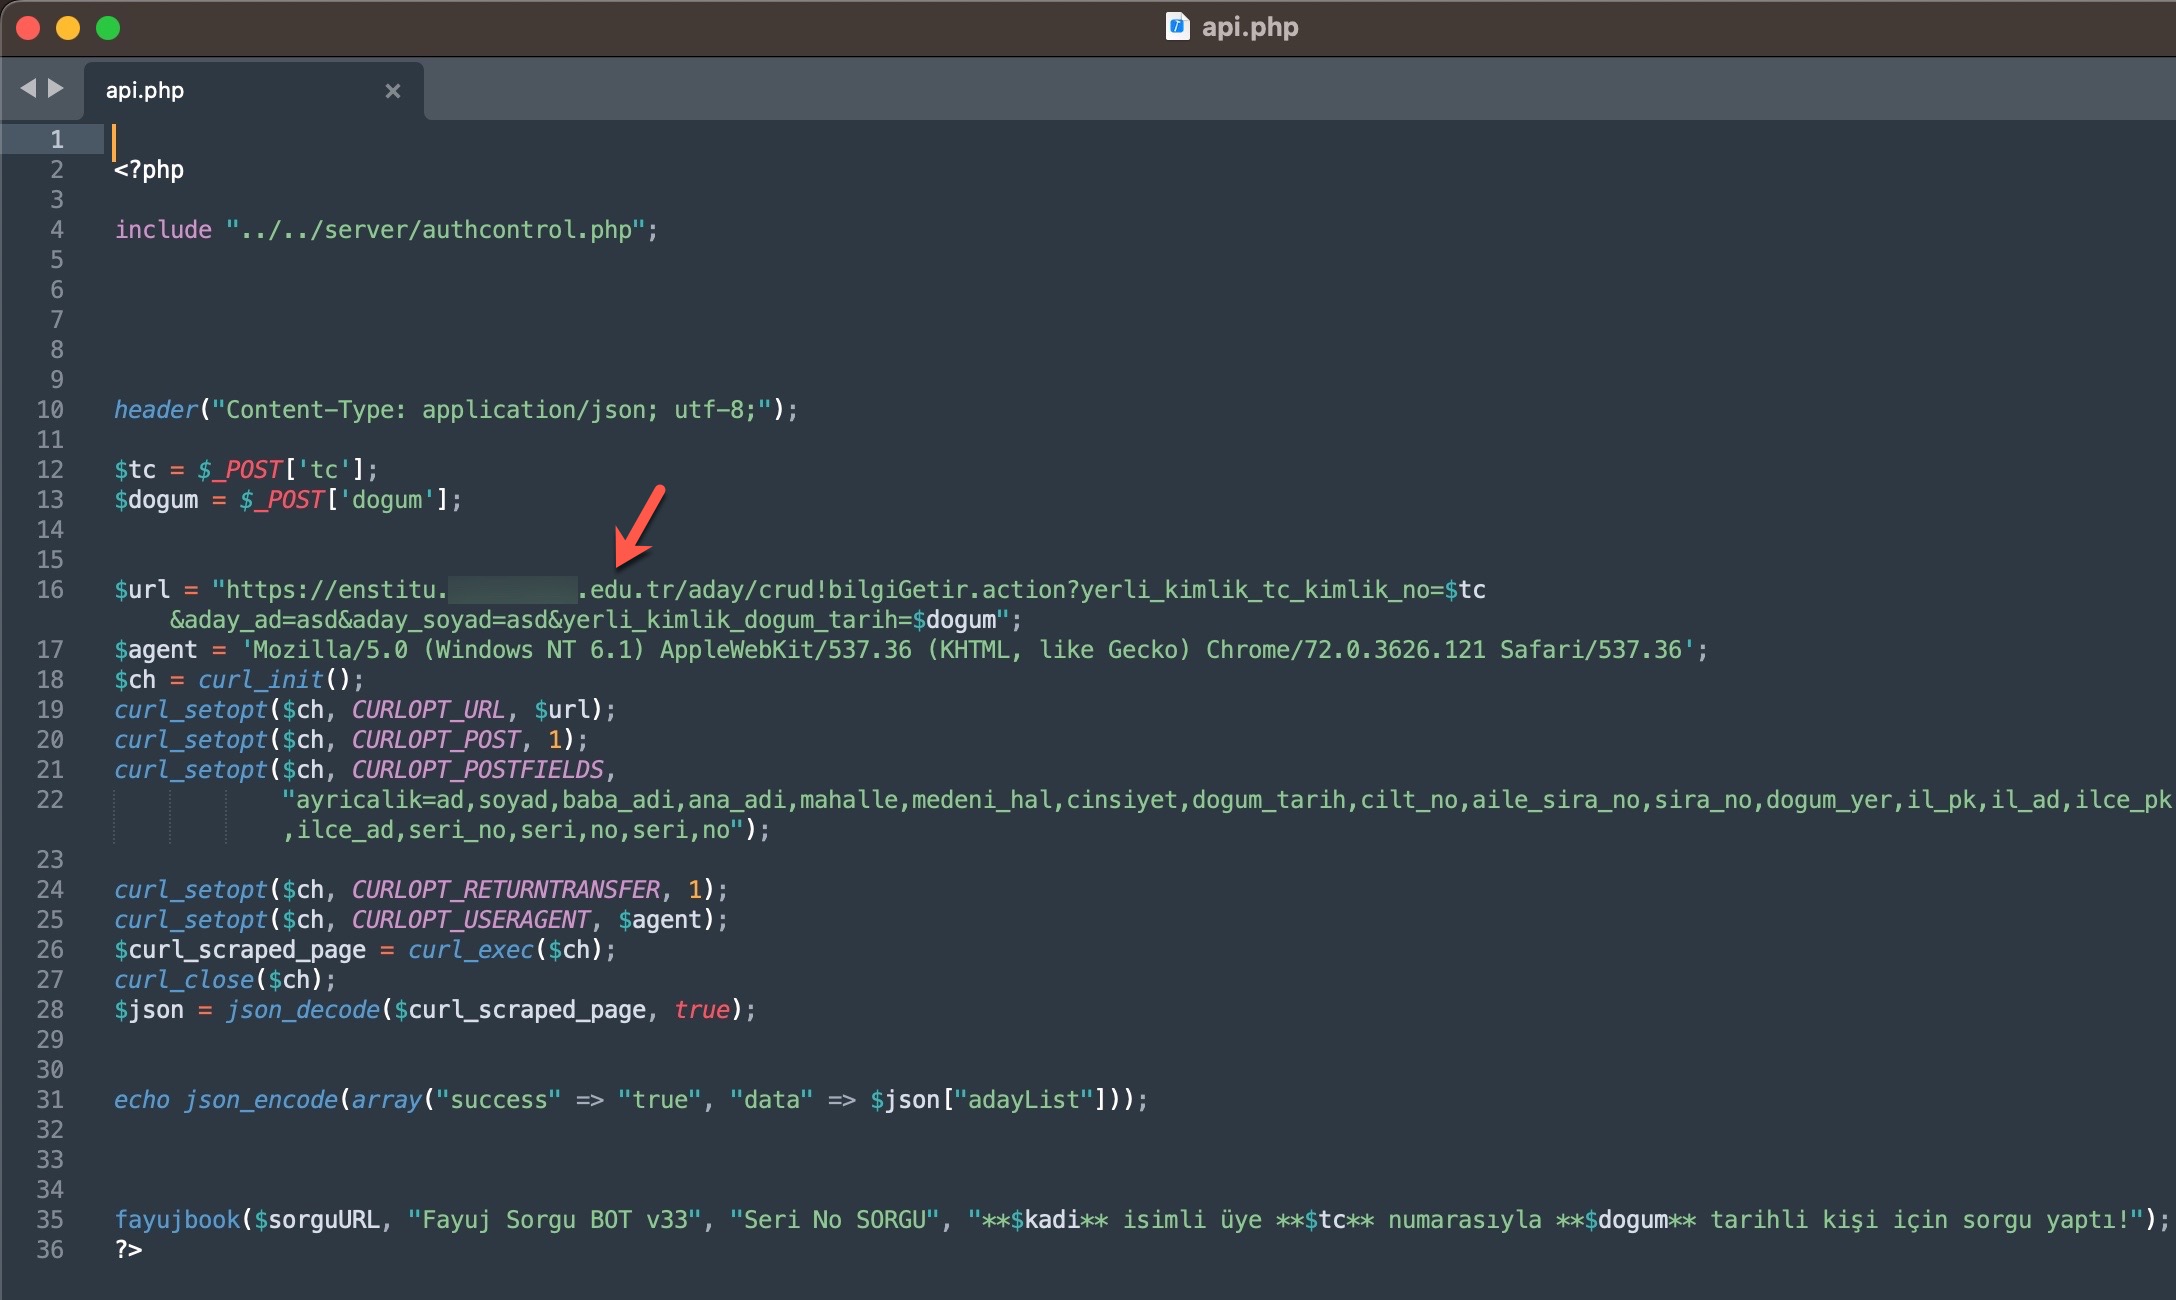Viewport: 2176px width, 1300px height.
Task: Click curl_exec on line 26
Action: click(x=470, y=950)
